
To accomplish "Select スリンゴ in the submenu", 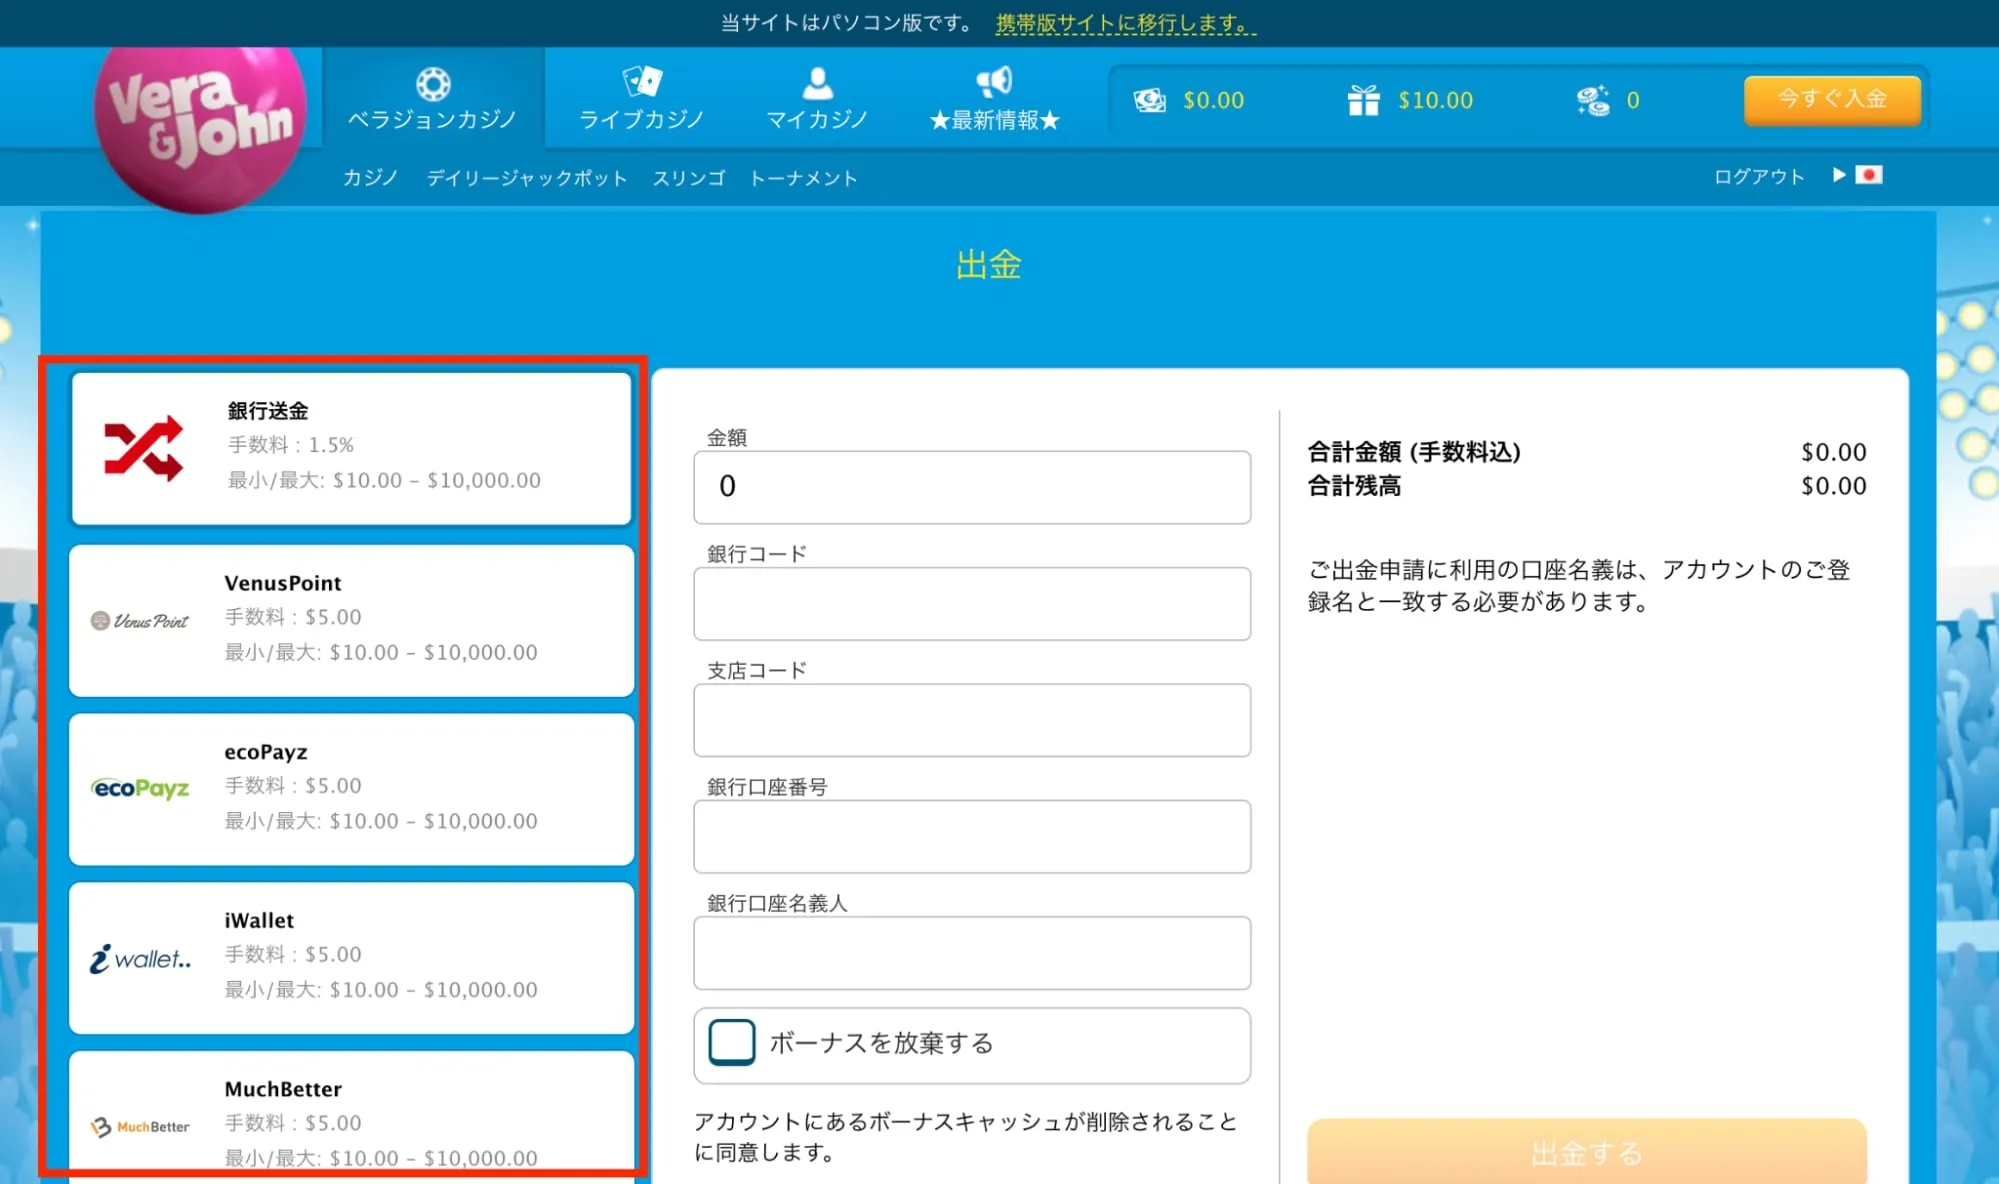I will click(689, 178).
